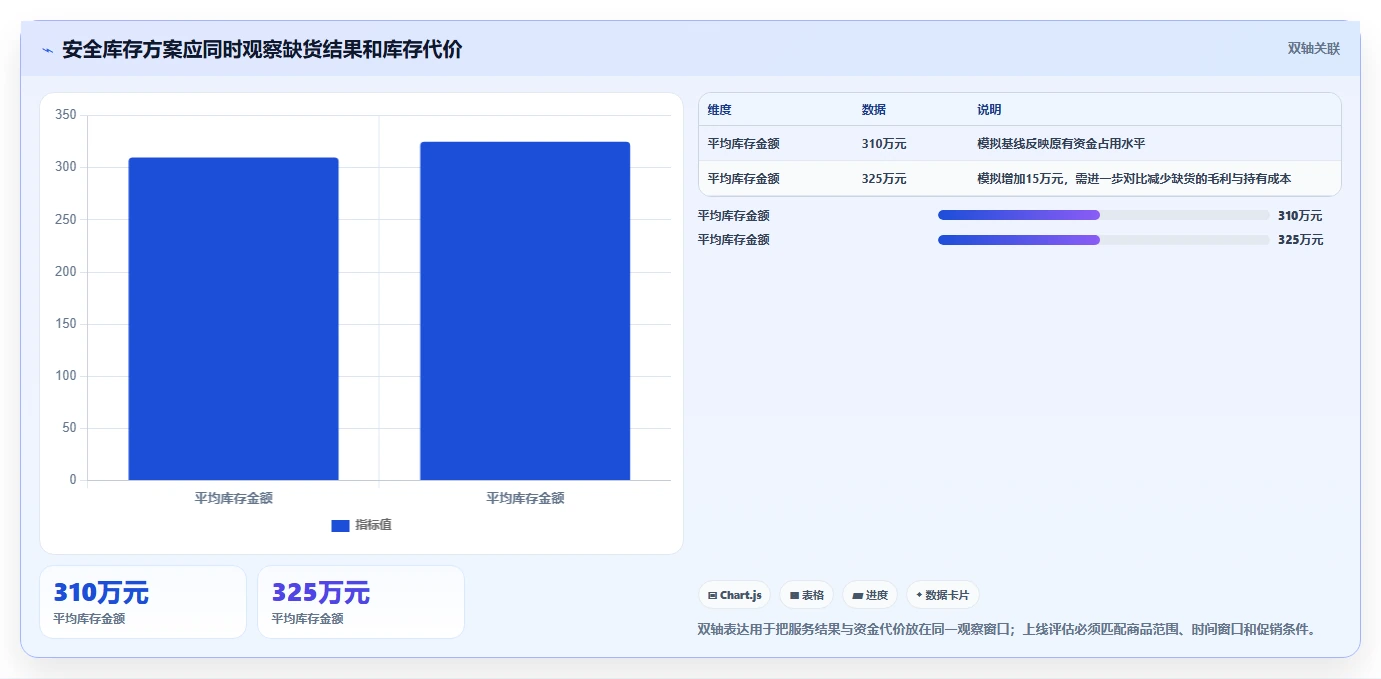This screenshot has width=1381, height=679.
Task: Select the left chart bar valued 310
Action: tap(233, 319)
